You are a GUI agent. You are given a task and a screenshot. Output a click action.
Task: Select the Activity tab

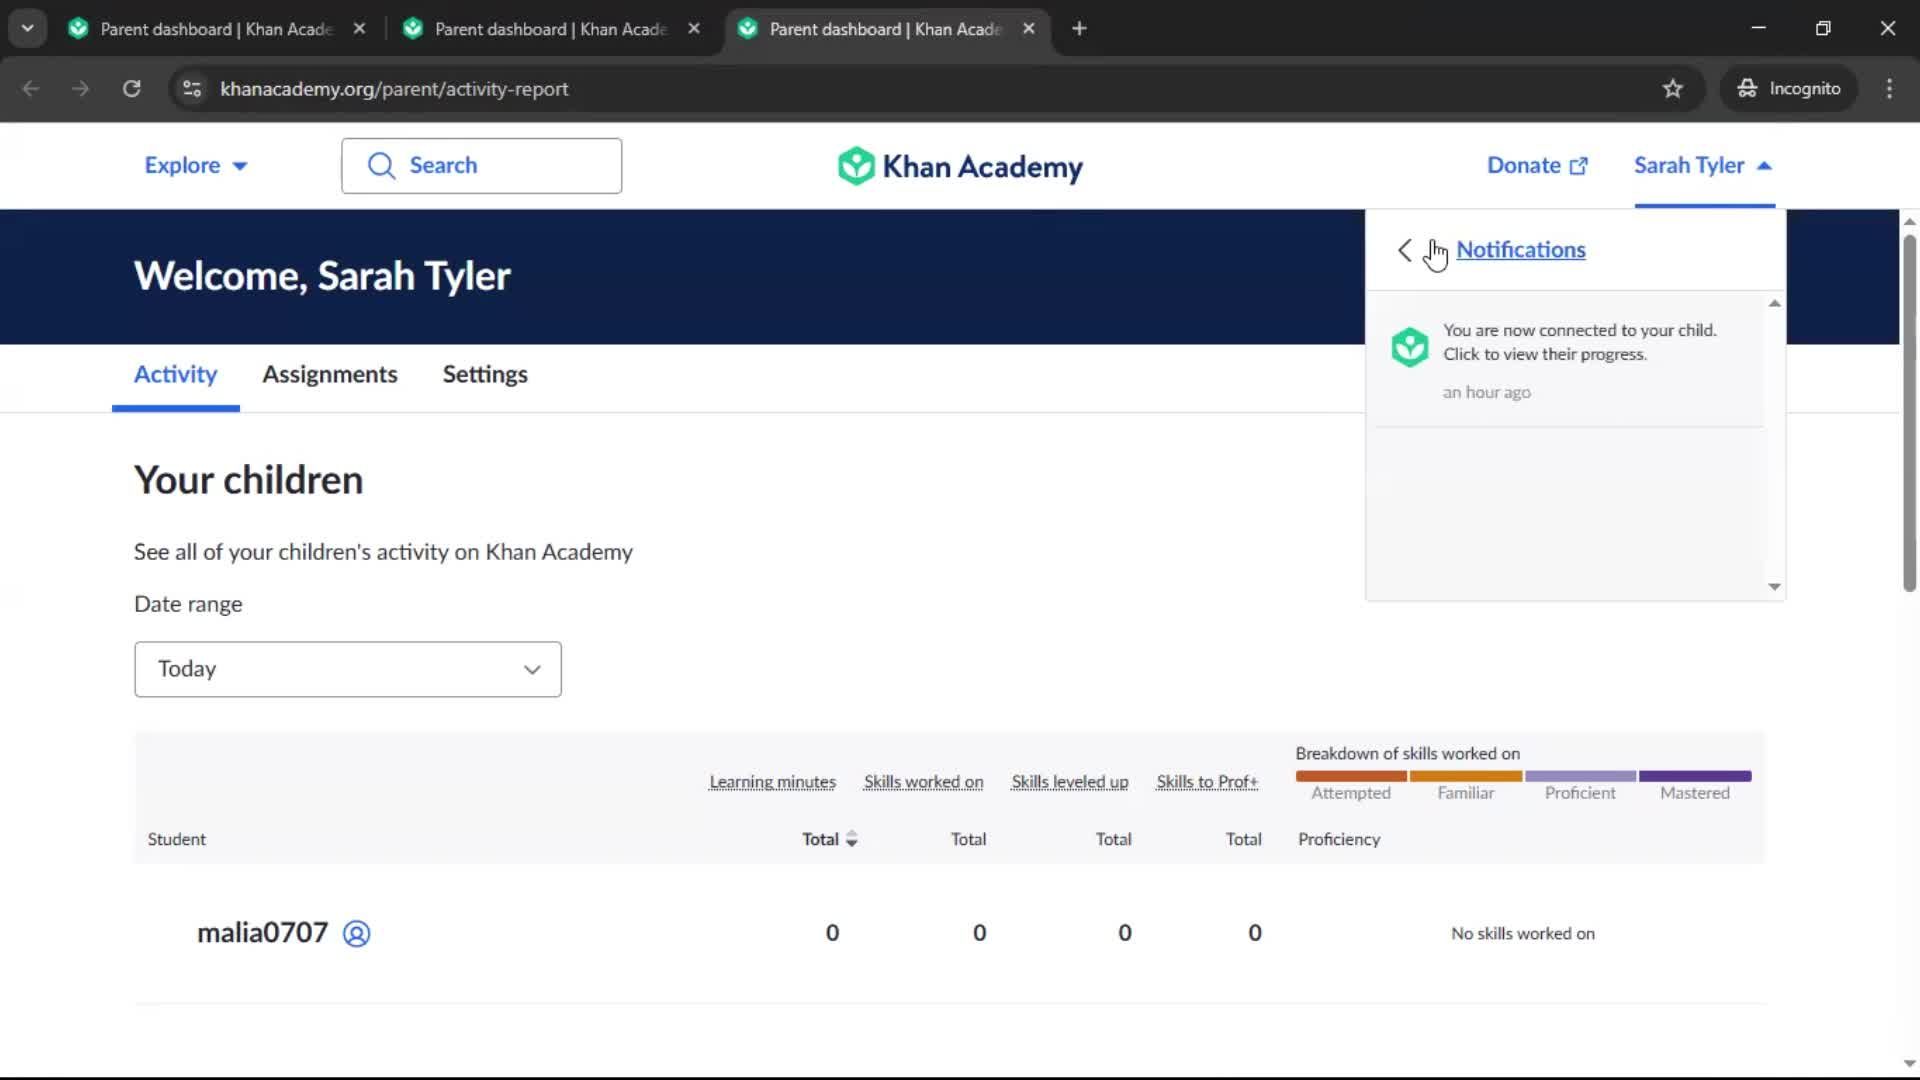pyautogui.click(x=176, y=375)
